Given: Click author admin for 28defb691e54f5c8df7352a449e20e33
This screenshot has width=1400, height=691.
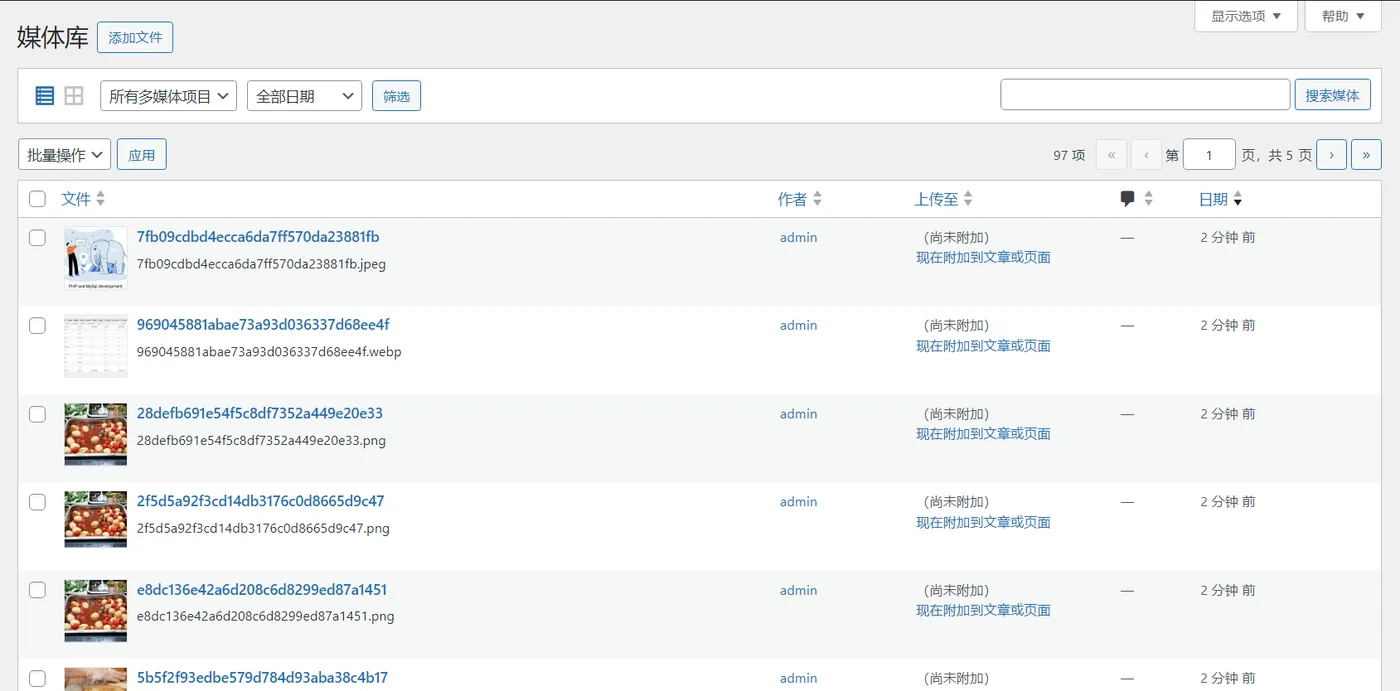Looking at the screenshot, I should pos(799,413).
